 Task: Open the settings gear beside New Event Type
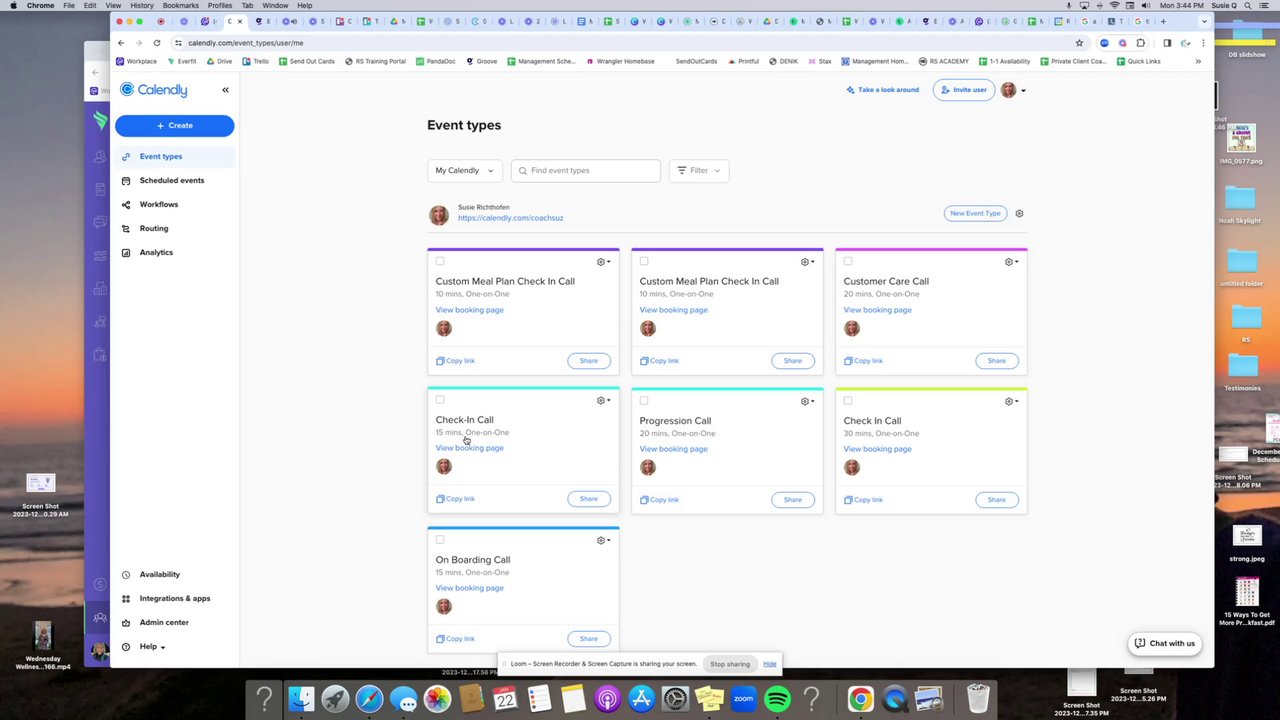(x=1019, y=213)
